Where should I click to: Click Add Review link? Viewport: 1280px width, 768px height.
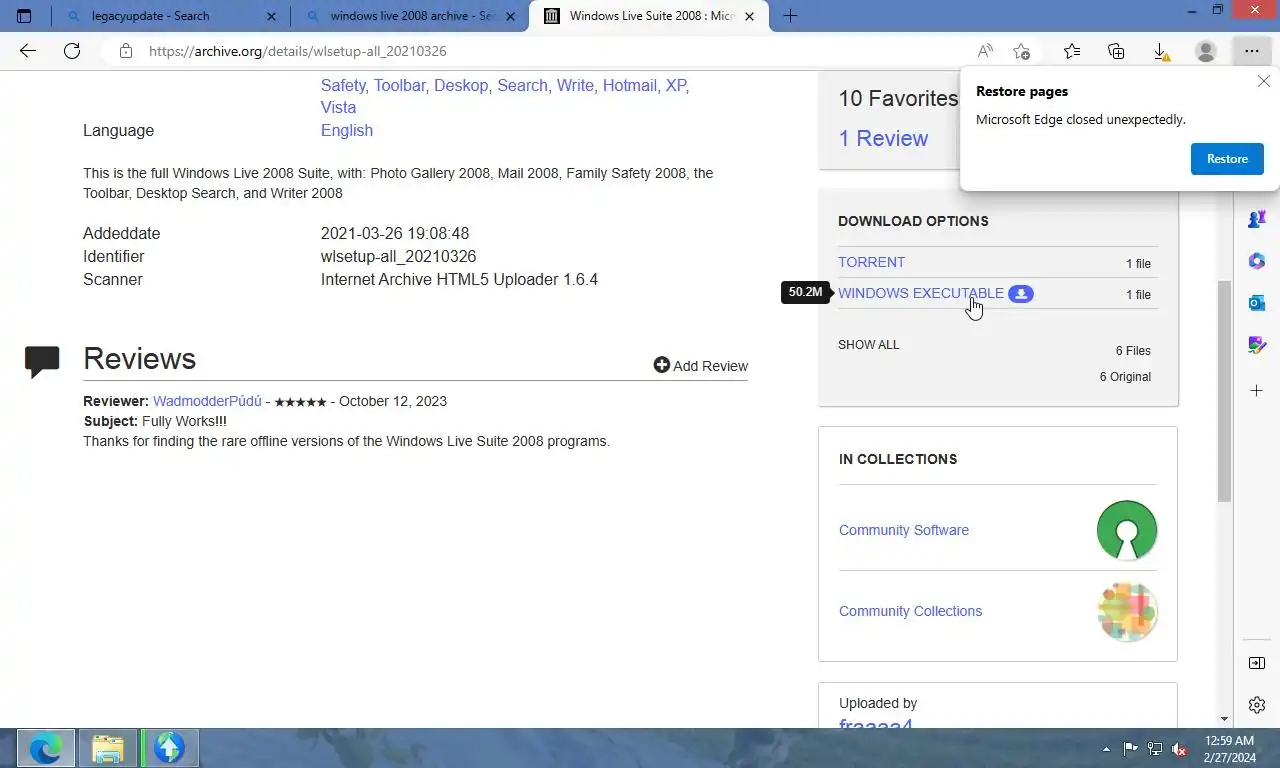click(710, 366)
